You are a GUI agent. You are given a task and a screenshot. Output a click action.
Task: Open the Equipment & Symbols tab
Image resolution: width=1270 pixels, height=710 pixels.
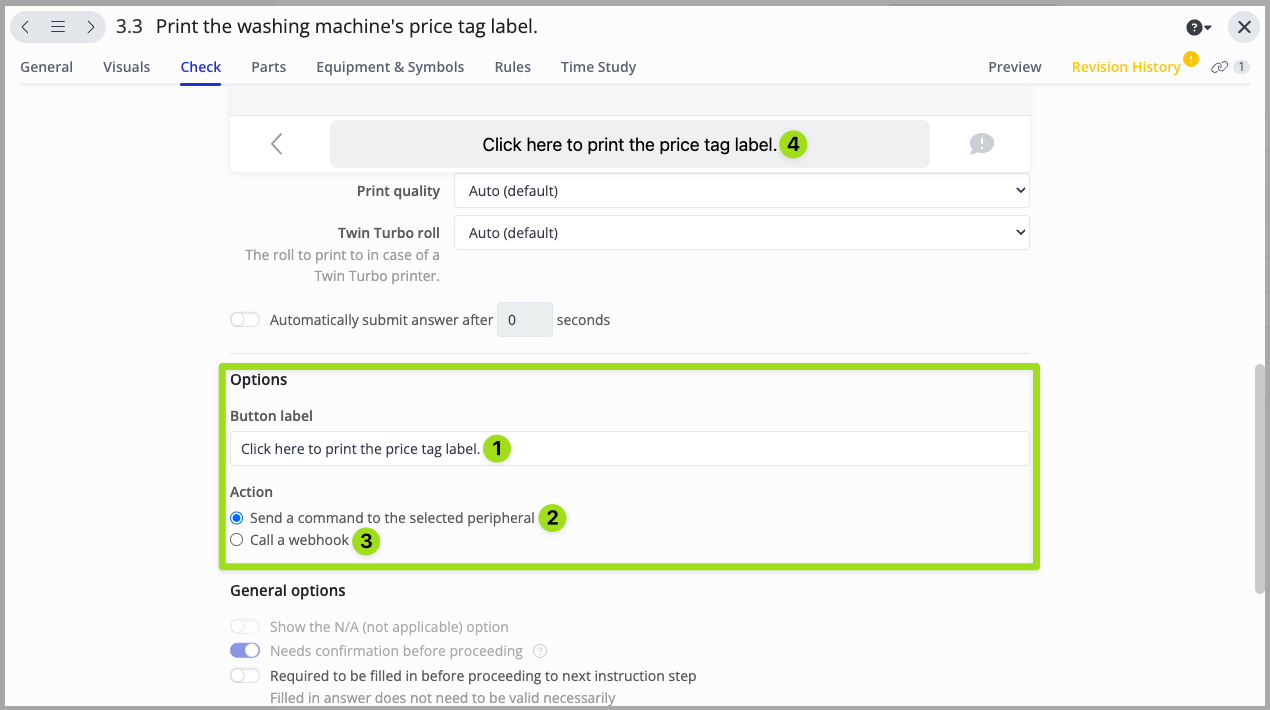pos(390,67)
